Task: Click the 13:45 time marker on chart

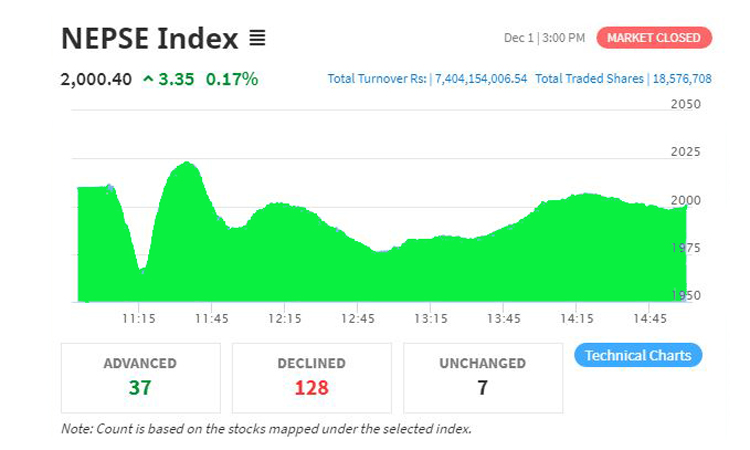Action: [504, 318]
